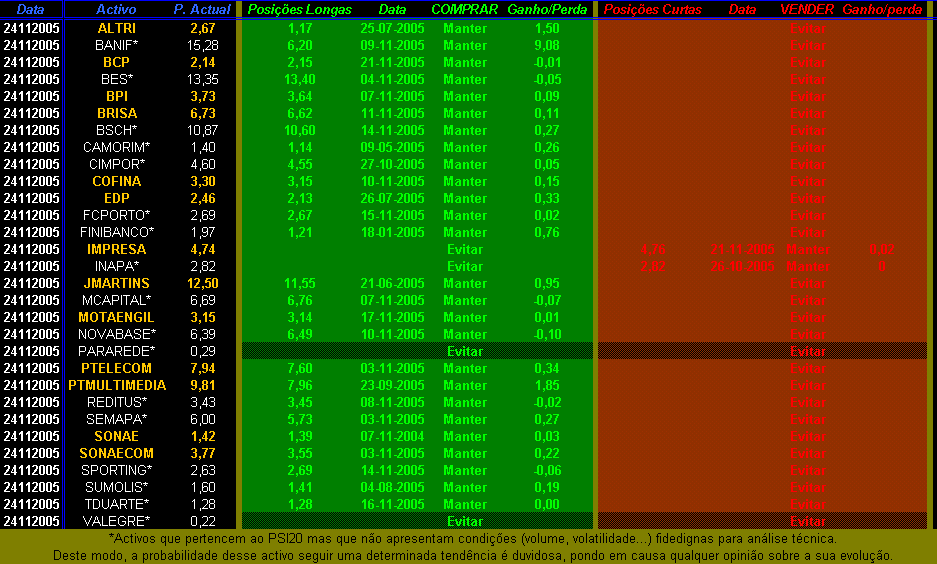Click the COMPRAR column header
This screenshot has height=564, width=937.
coord(465,9)
